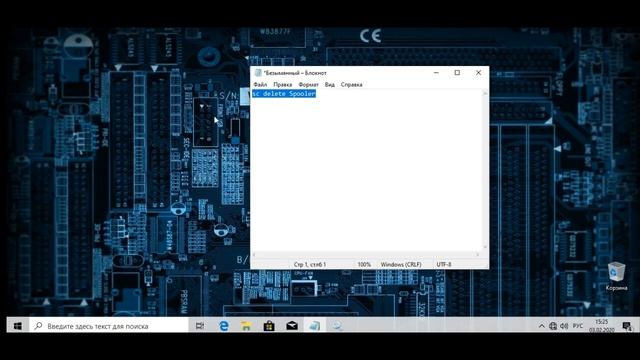This screenshot has height=360, width=640.
Task: Select the Notepad taskbar icon
Action: coord(314,326)
